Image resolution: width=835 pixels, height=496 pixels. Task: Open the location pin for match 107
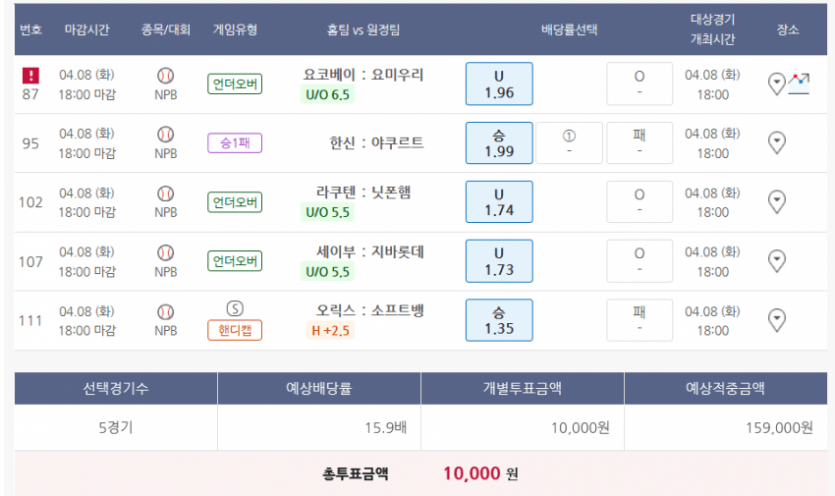(777, 261)
